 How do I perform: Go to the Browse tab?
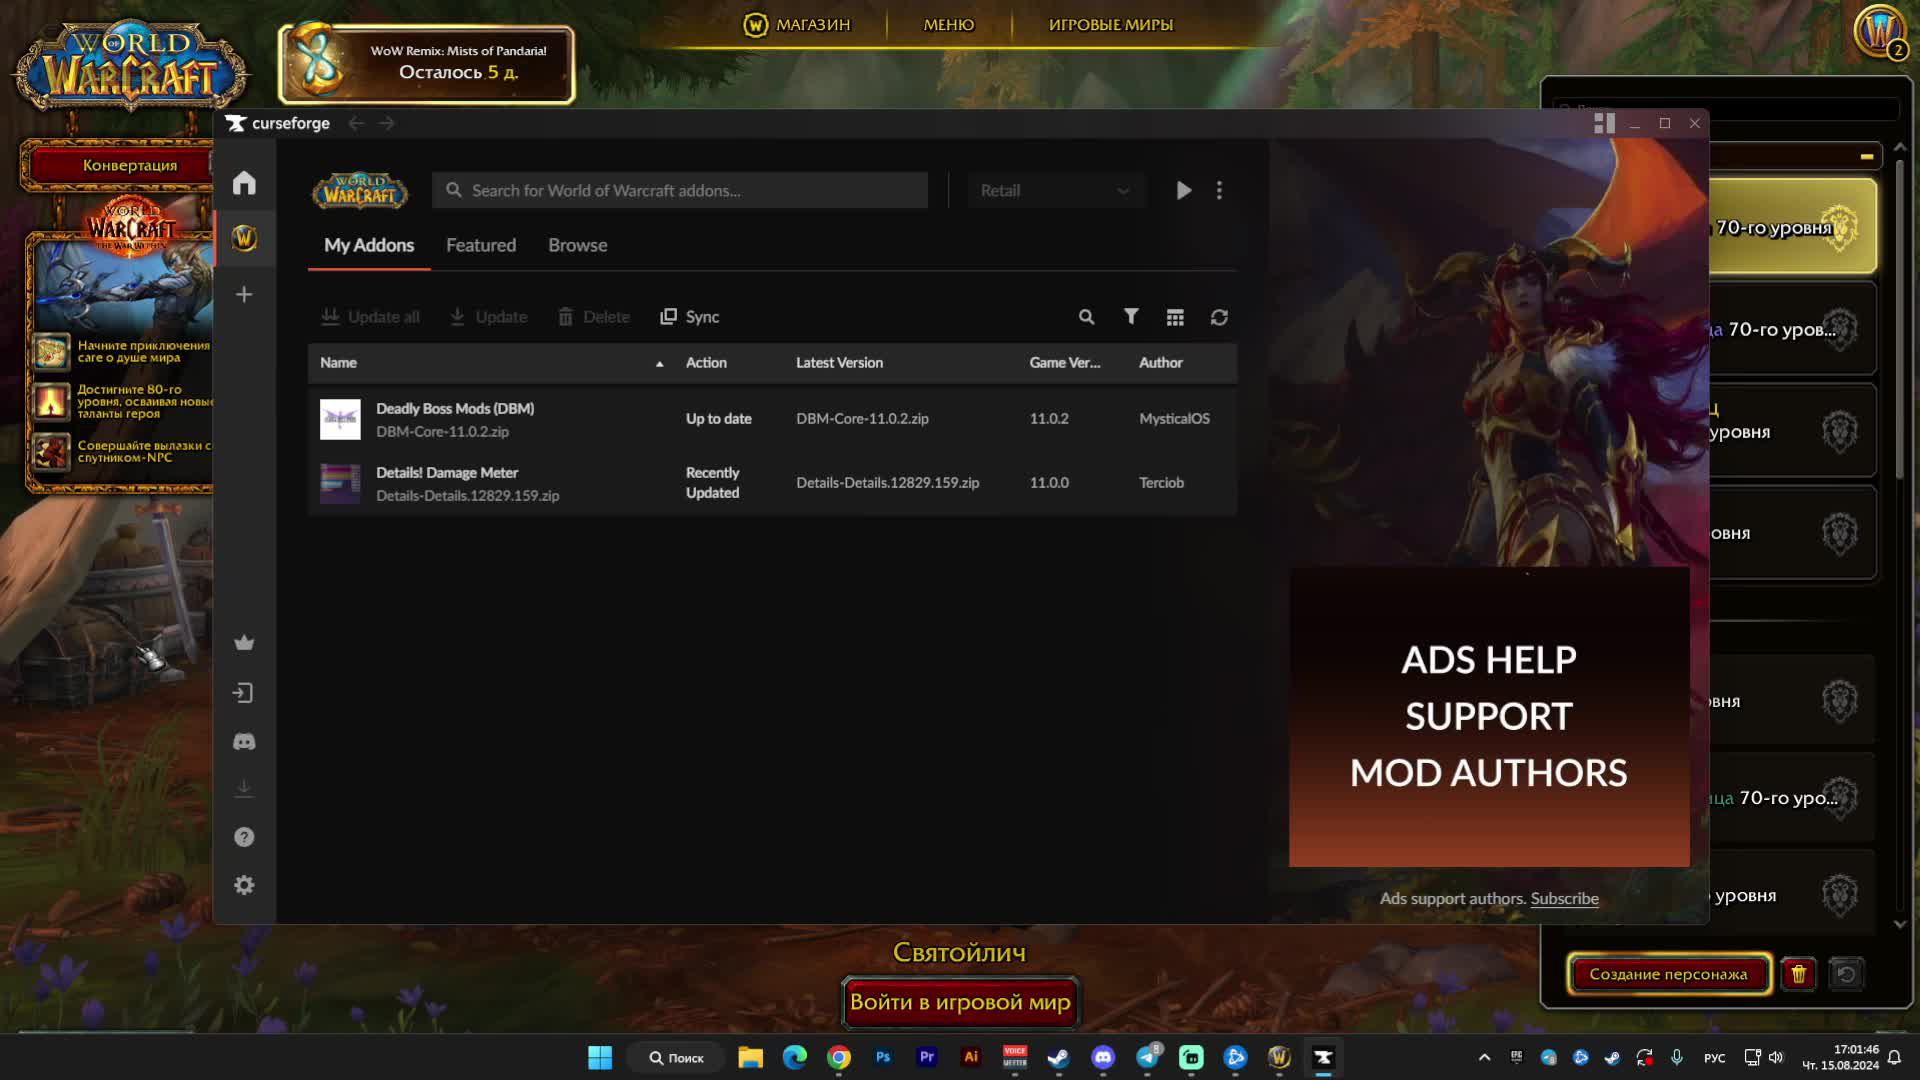(577, 245)
